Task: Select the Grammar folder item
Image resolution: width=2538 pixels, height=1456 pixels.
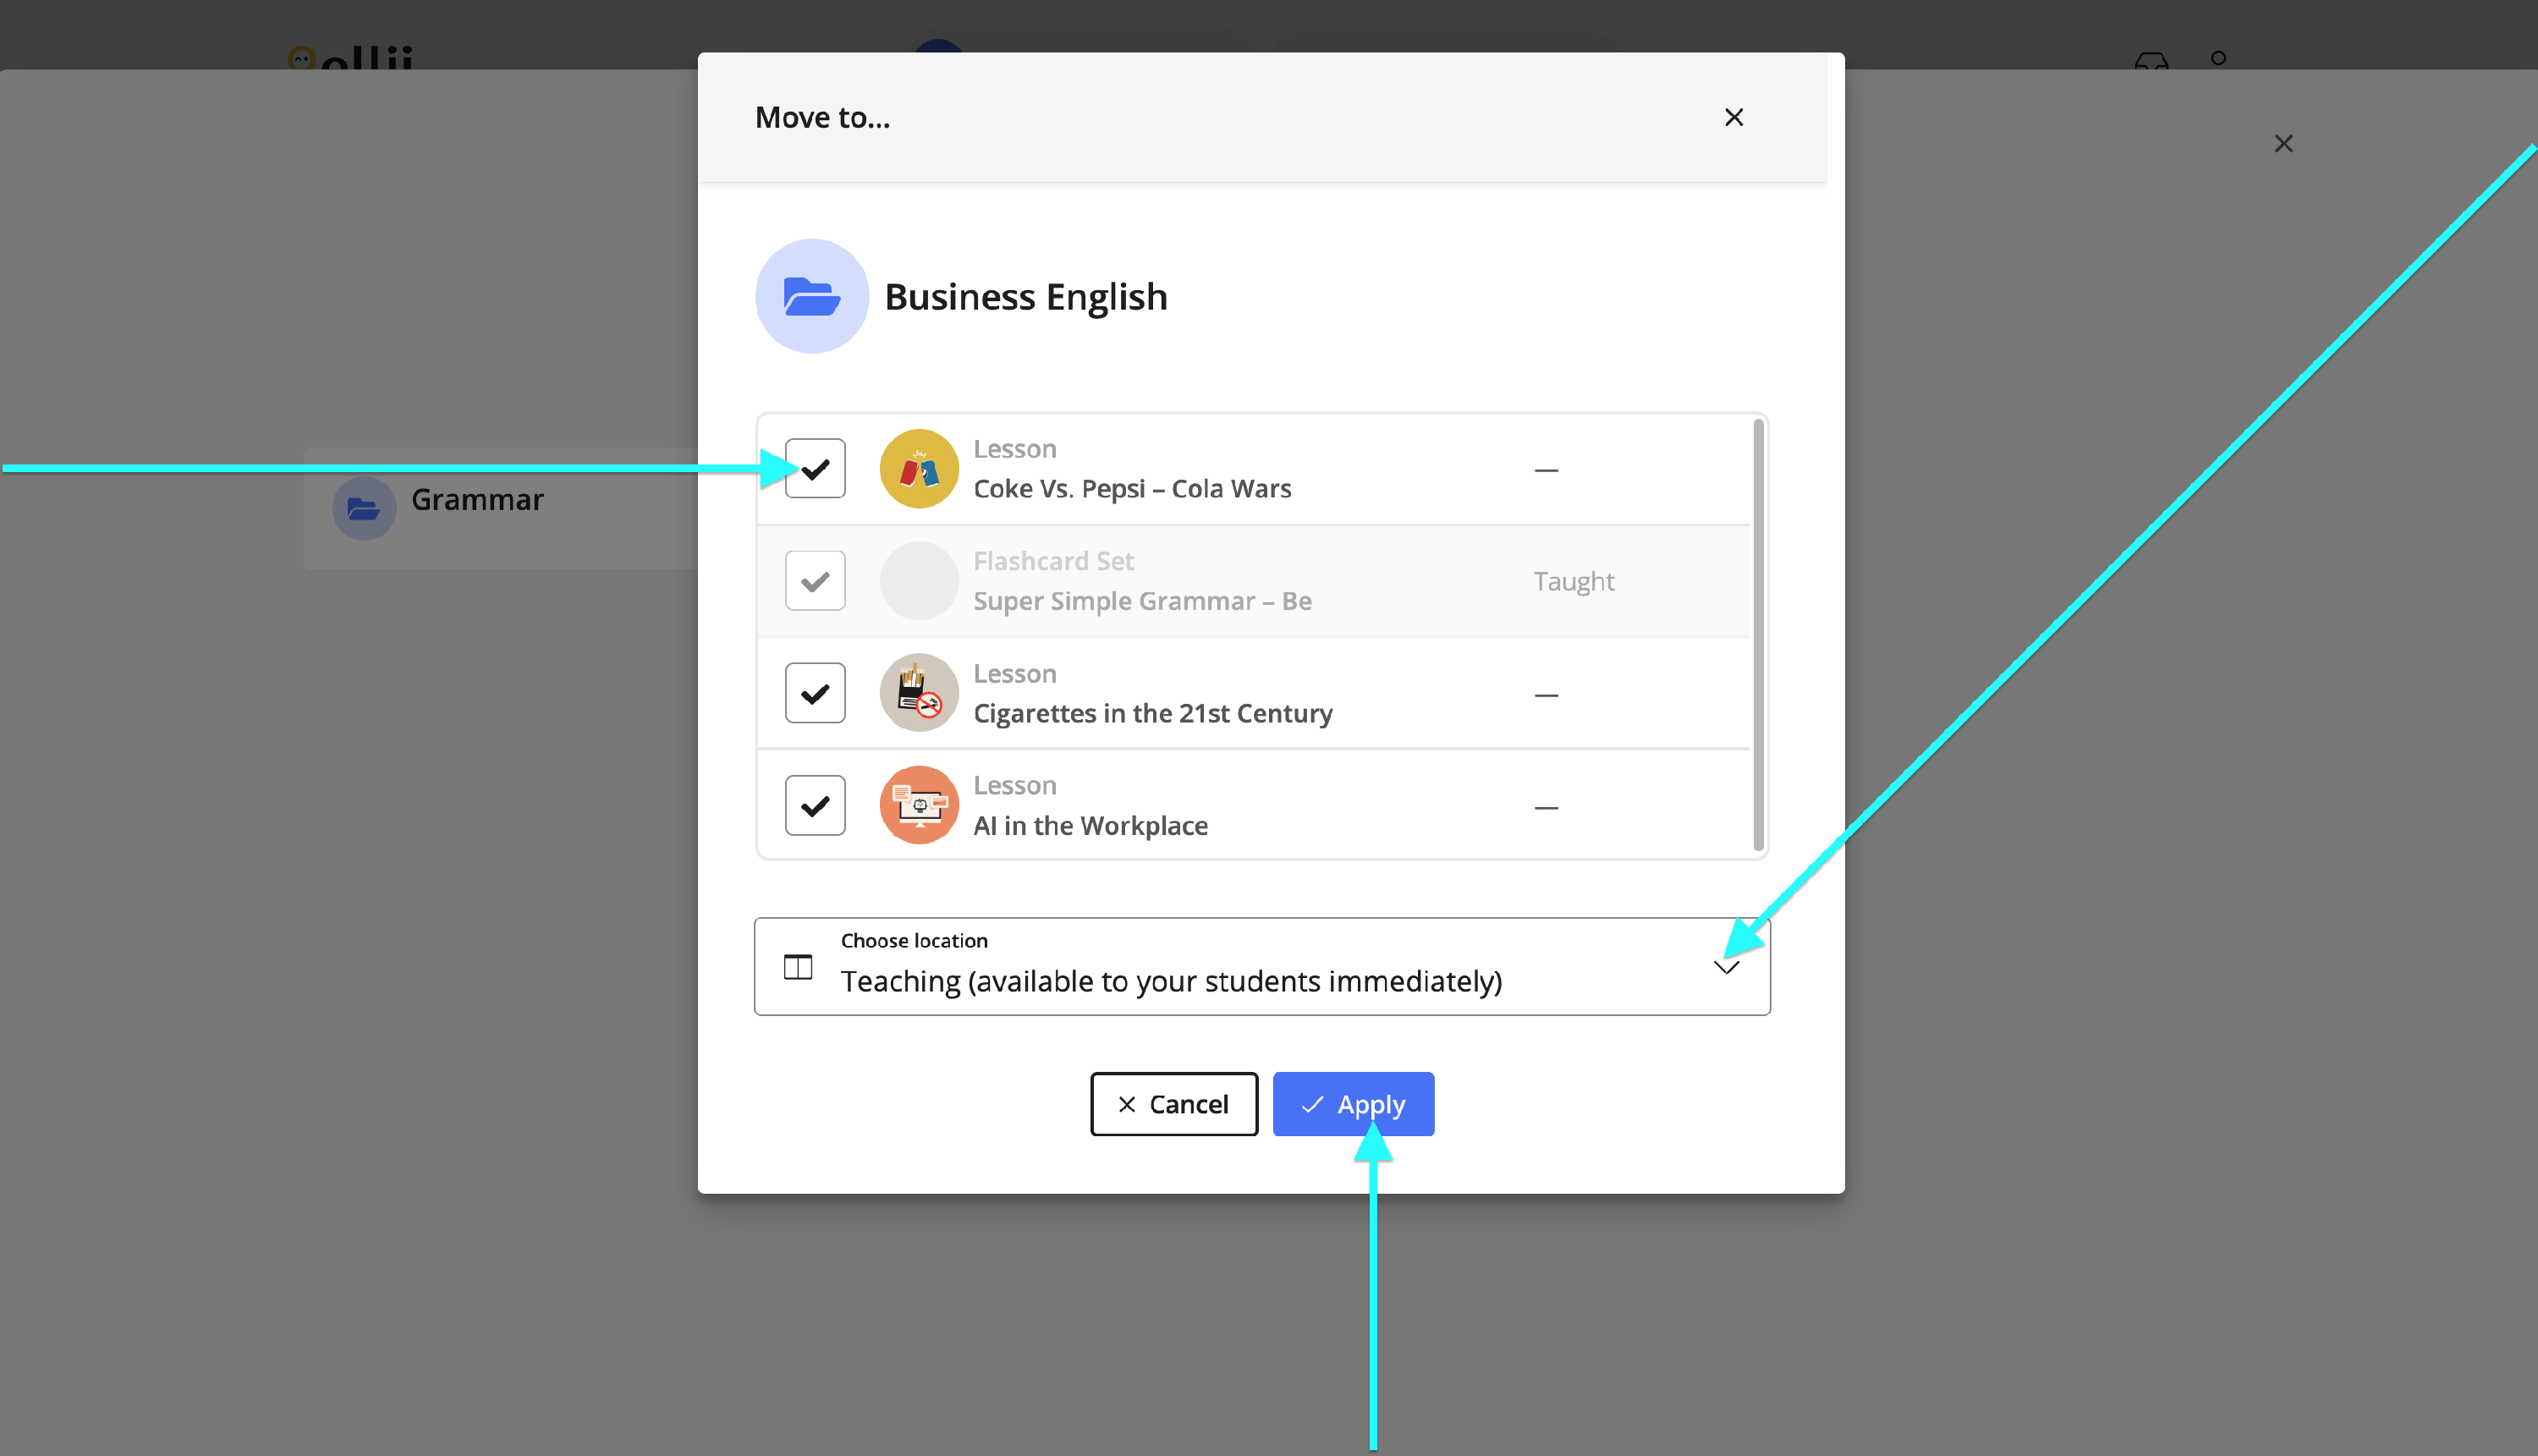Action: pyautogui.click(x=477, y=500)
